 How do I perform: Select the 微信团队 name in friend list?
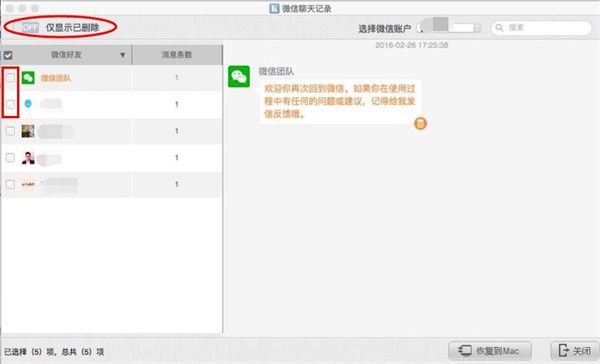[56, 78]
